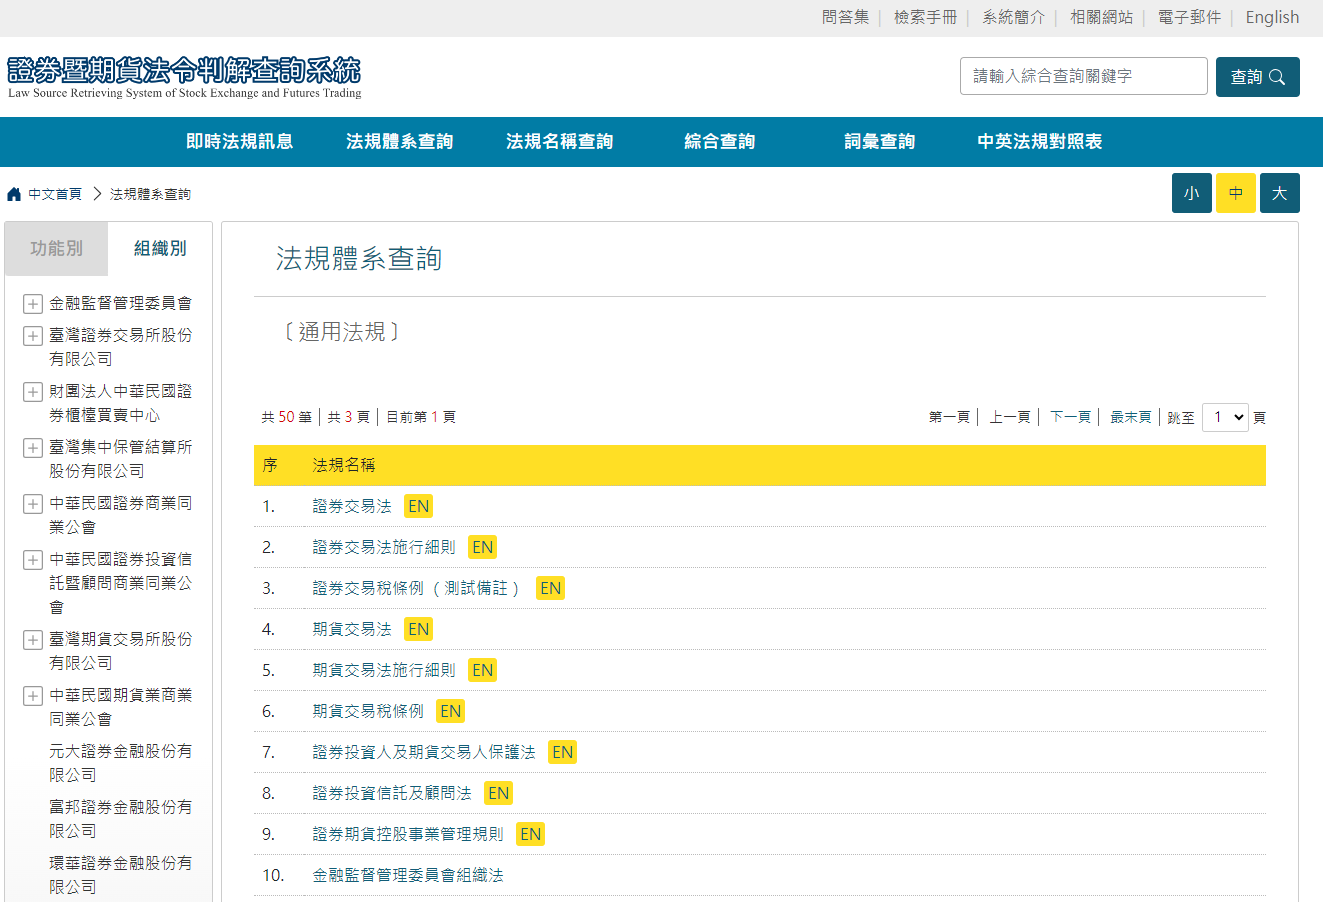Click 檢索手冊 link at top
Screen dimensions: 1323x902
[926, 17]
